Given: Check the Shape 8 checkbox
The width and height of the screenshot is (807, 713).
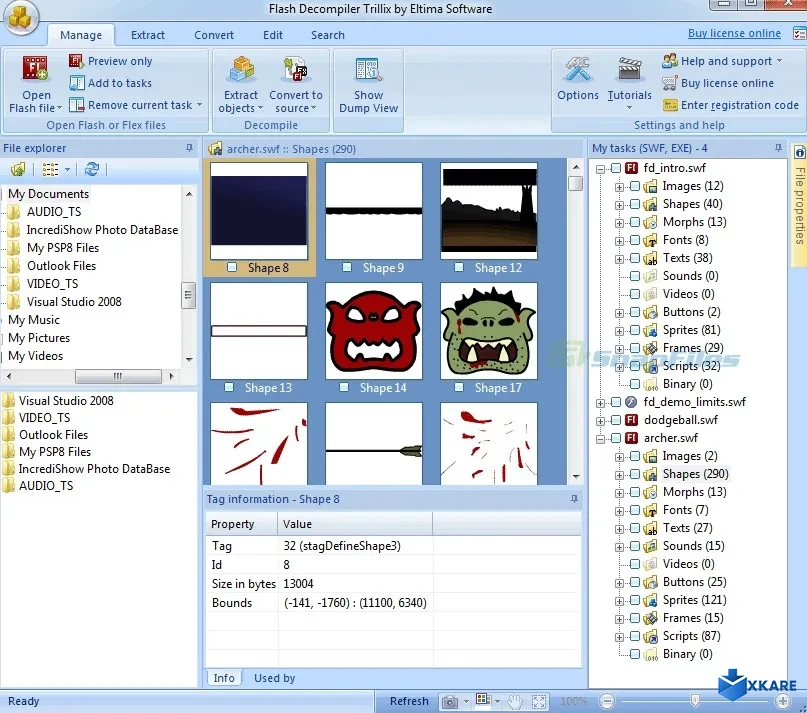Looking at the screenshot, I should (232, 267).
